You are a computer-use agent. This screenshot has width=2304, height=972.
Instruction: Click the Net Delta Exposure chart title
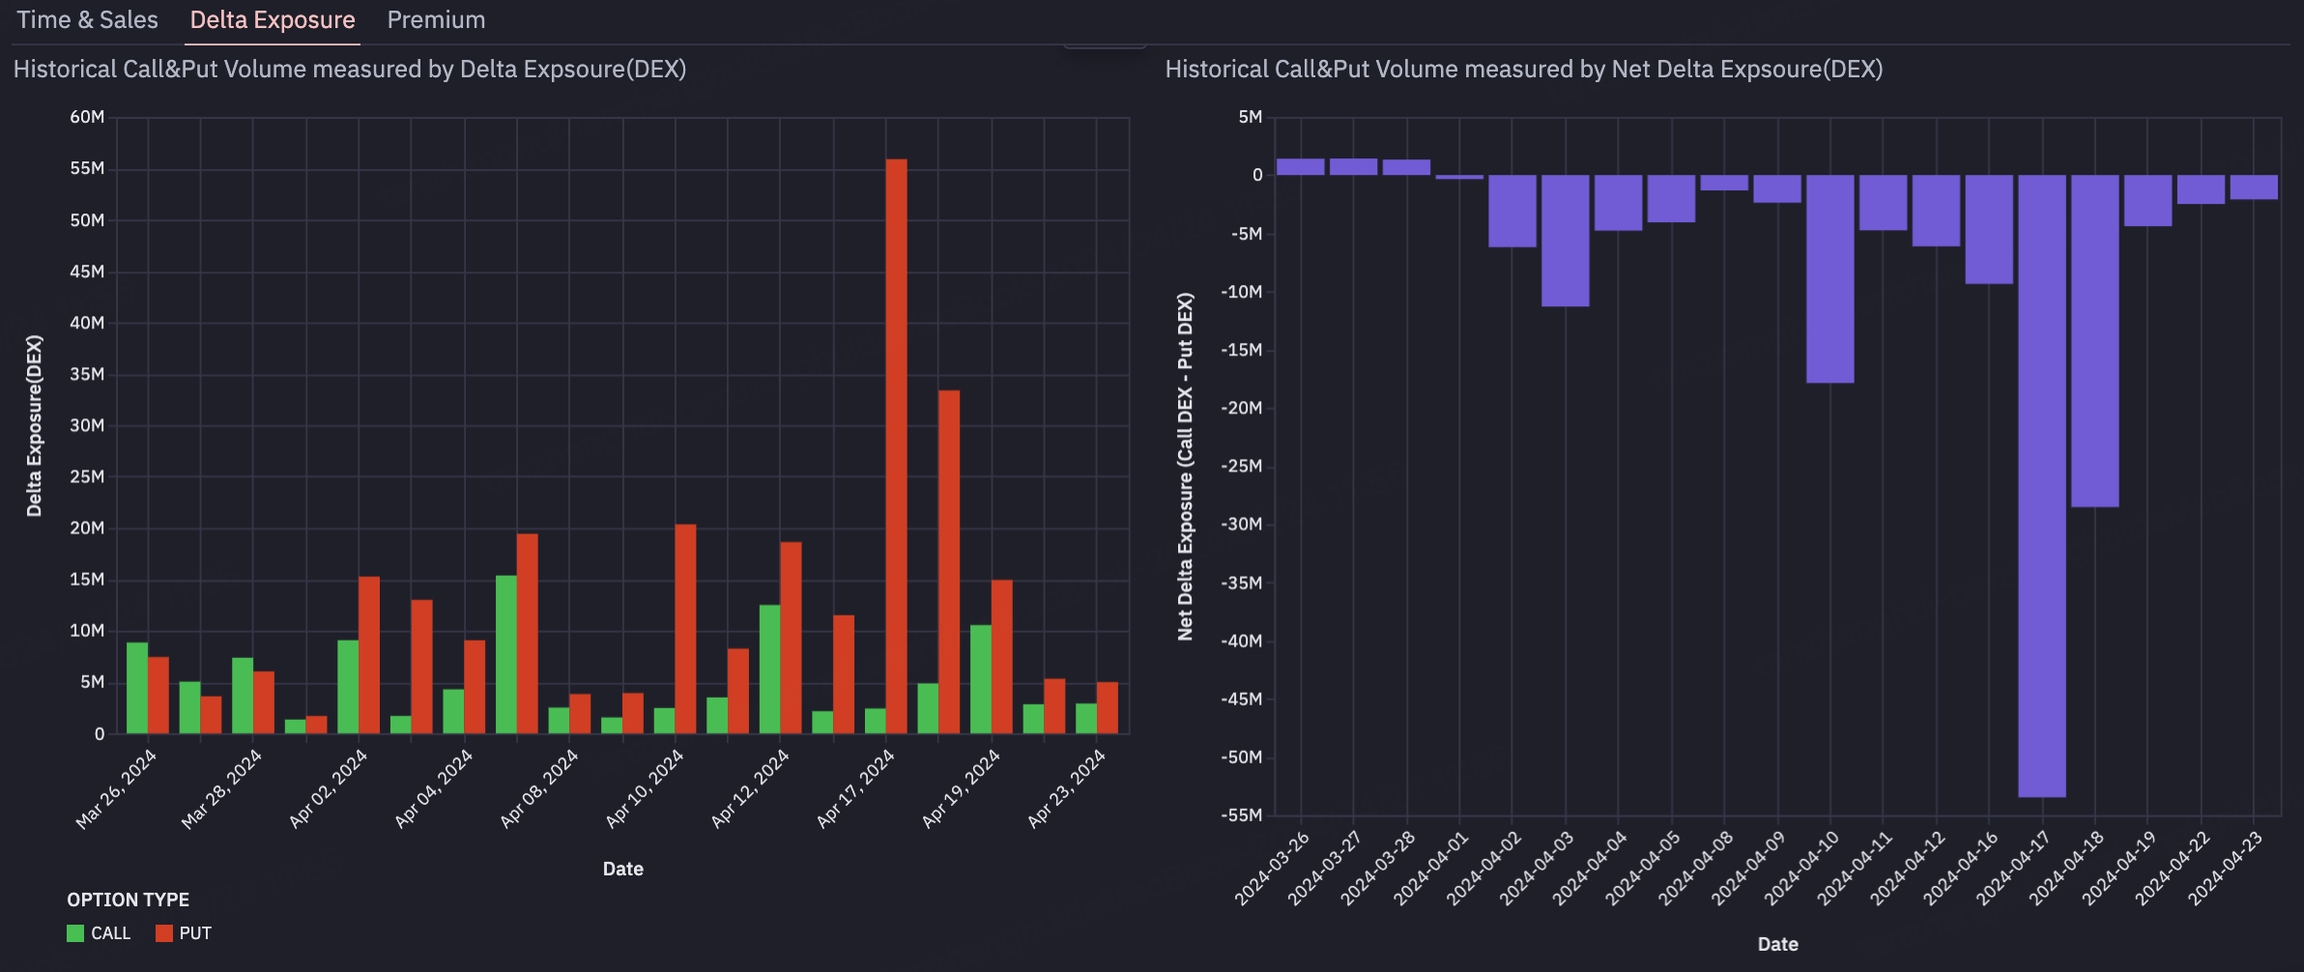tap(1523, 69)
